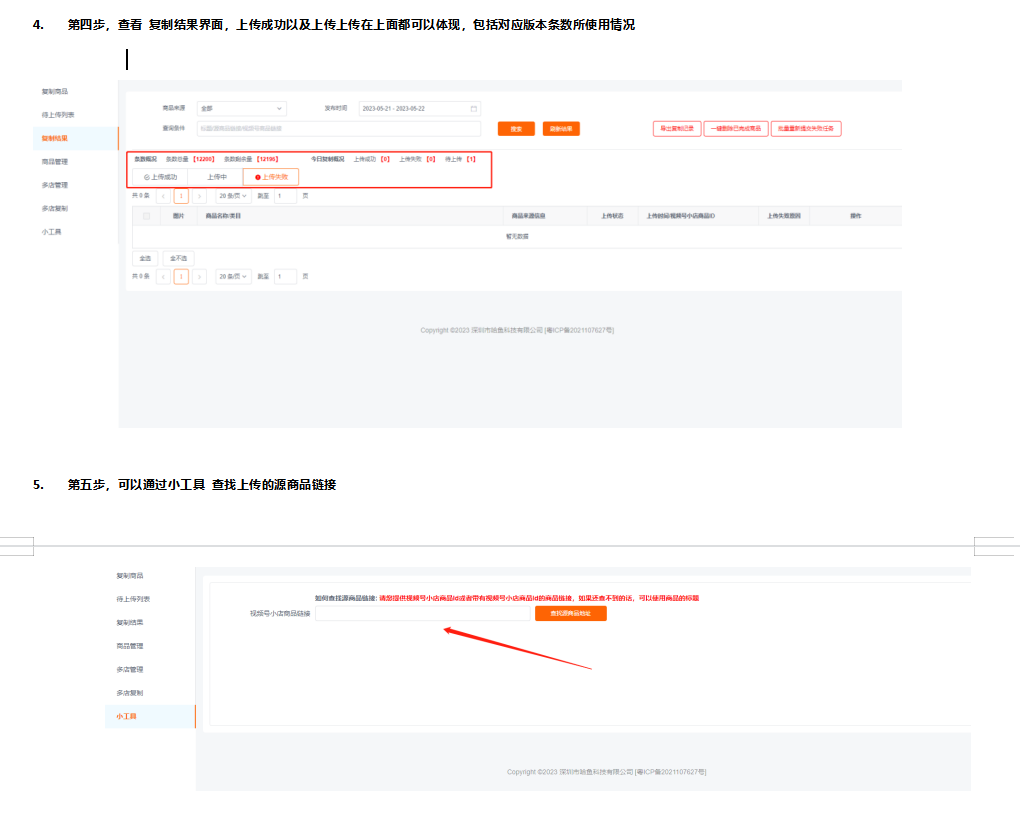Viewport: 1020px width, 824px height.
Task: Go to previous page in top pagination
Action: click(x=163, y=196)
